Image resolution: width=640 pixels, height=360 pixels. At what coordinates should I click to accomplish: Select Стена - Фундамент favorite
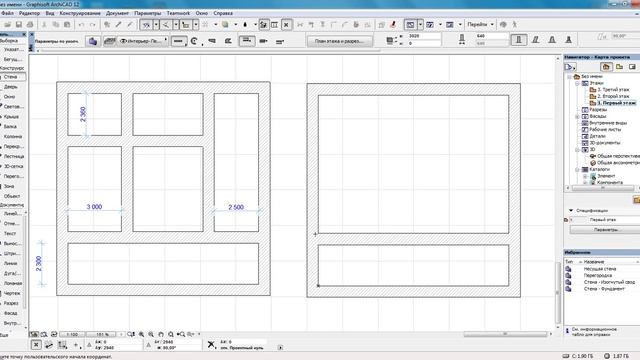604,289
